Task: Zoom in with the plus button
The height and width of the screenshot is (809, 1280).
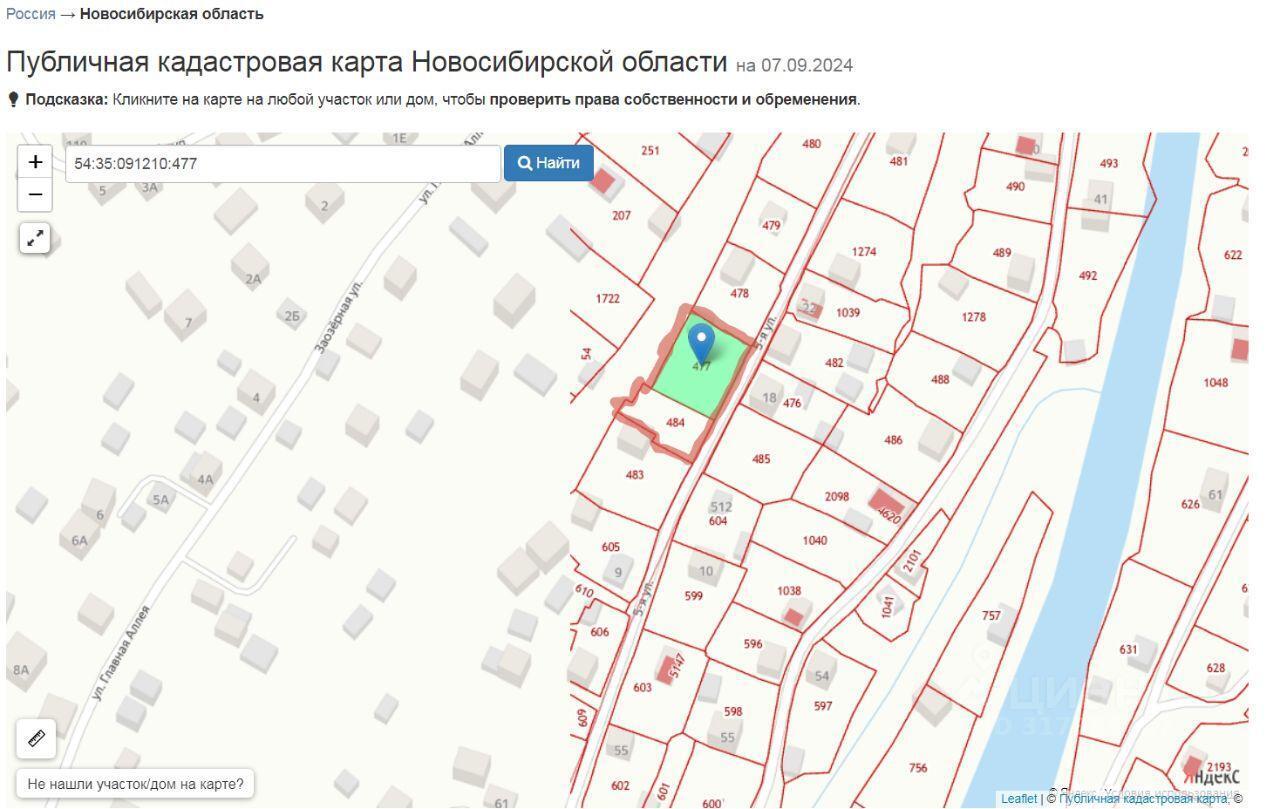Action: click(35, 162)
